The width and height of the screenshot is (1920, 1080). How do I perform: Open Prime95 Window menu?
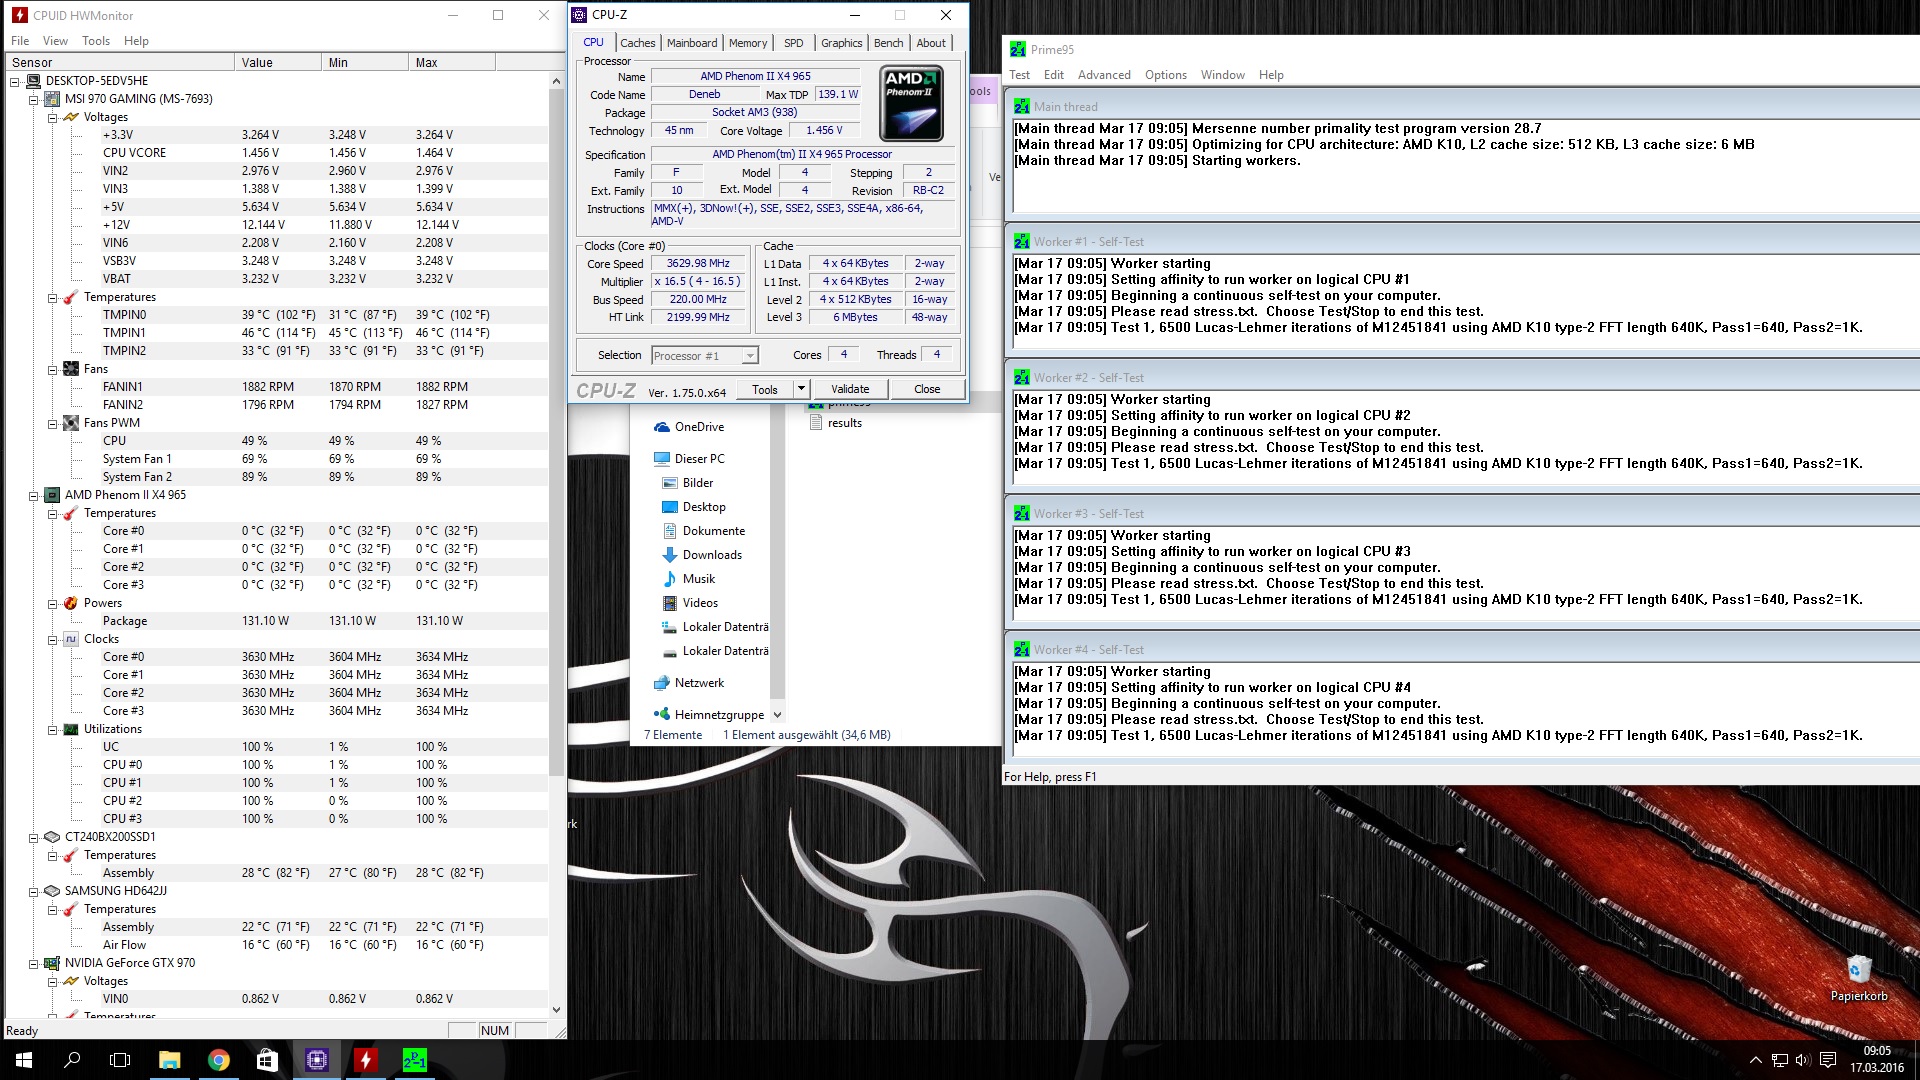[x=1222, y=75]
